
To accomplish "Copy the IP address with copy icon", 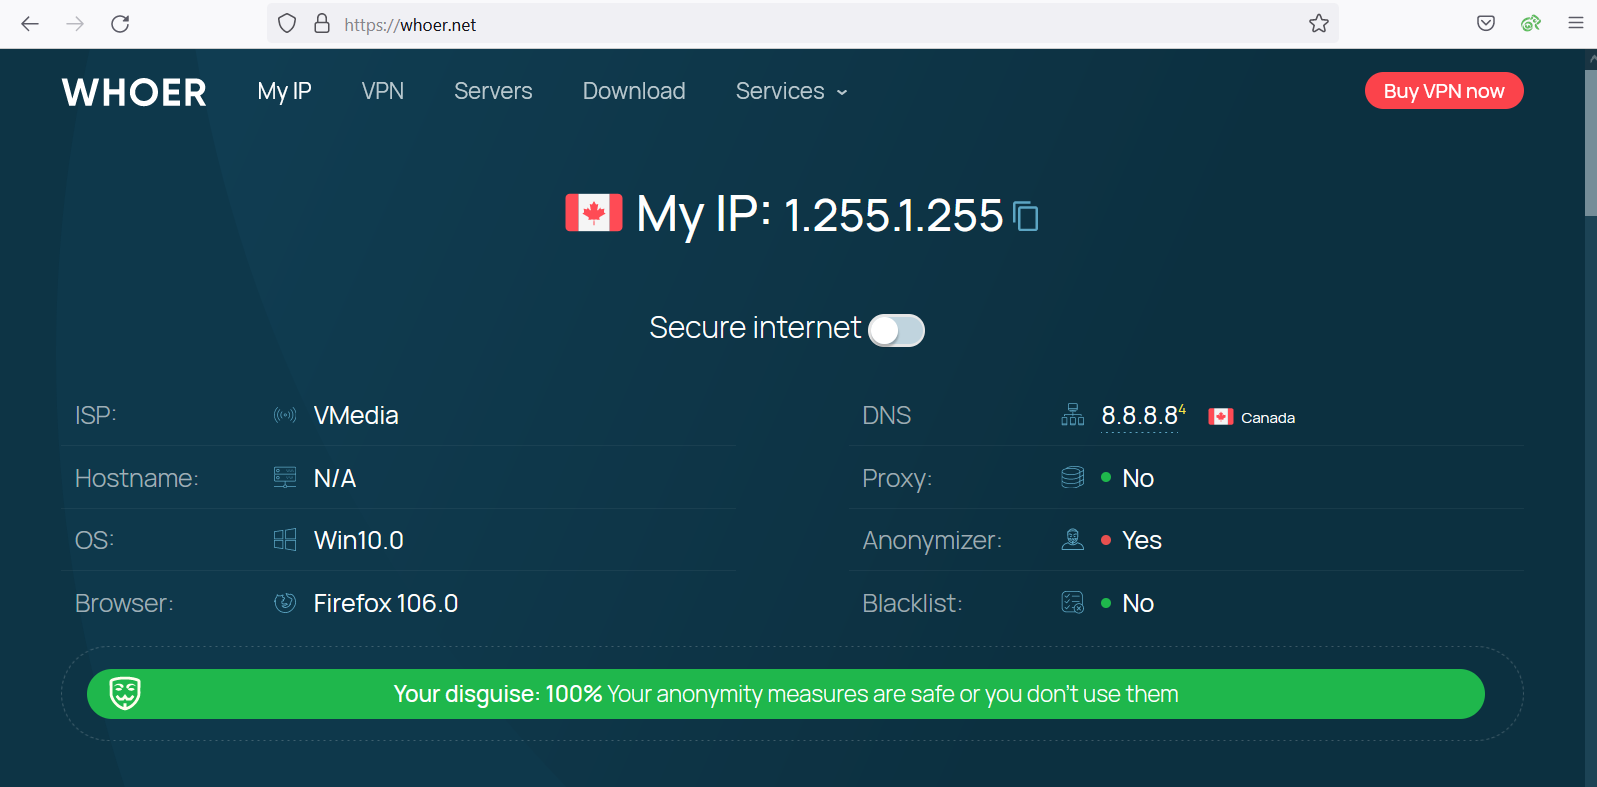I will (1026, 216).
